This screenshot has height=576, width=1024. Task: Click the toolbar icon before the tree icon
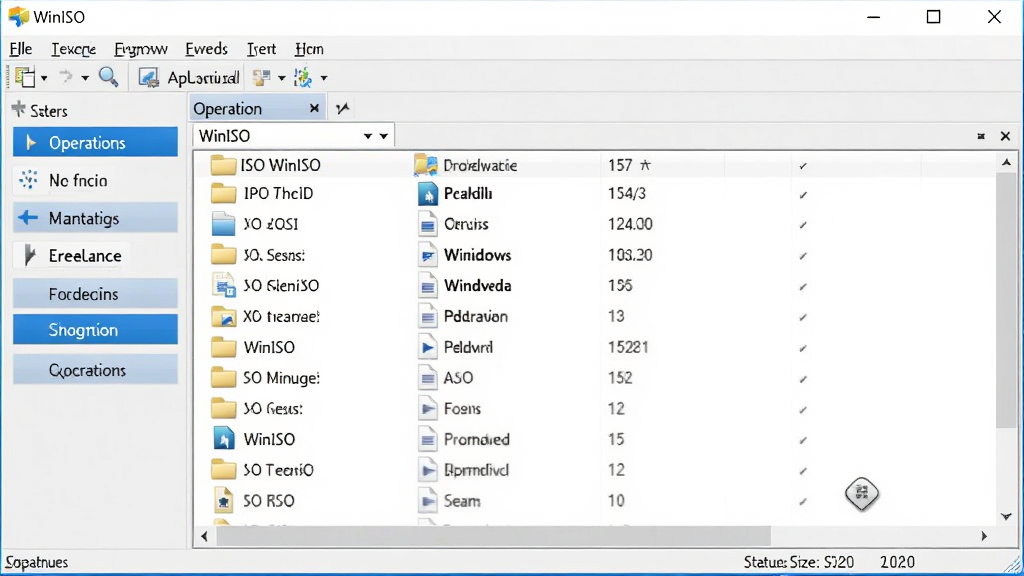(x=261, y=78)
